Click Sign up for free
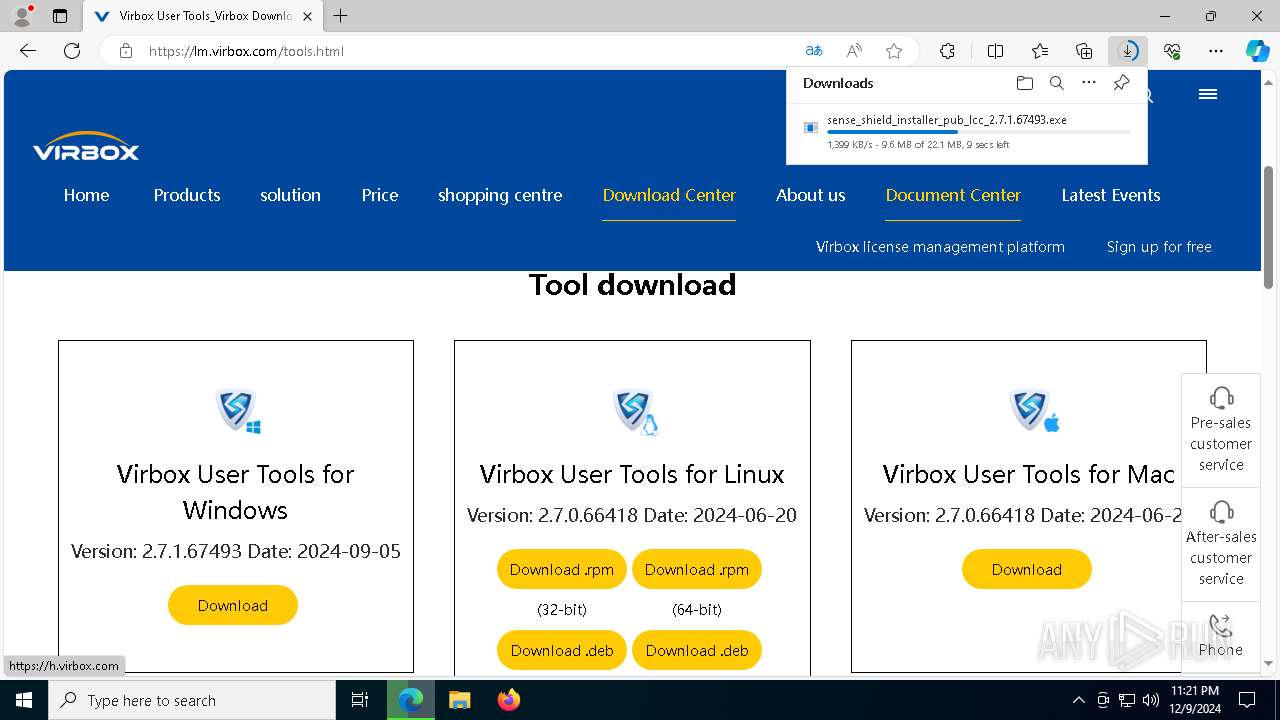Viewport: 1280px width, 720px height. coord(1159,247)
